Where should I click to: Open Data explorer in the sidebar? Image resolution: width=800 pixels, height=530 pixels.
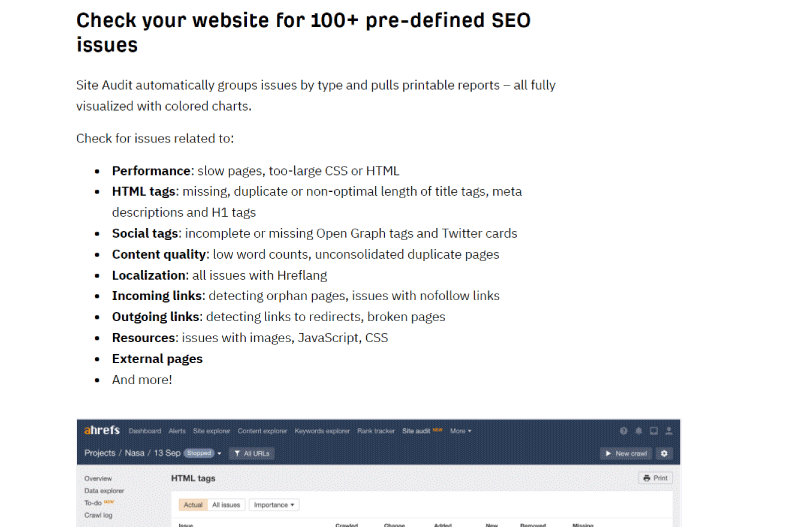pos(104,491)
